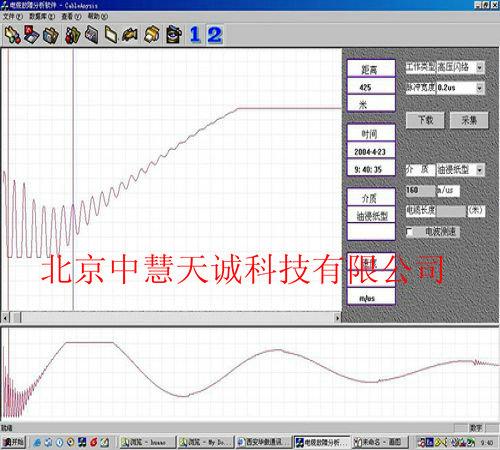Screen dimensions: 500x450
Task: Click the 油浸纸型 value in left info box
Action: (x=371, y=215)
